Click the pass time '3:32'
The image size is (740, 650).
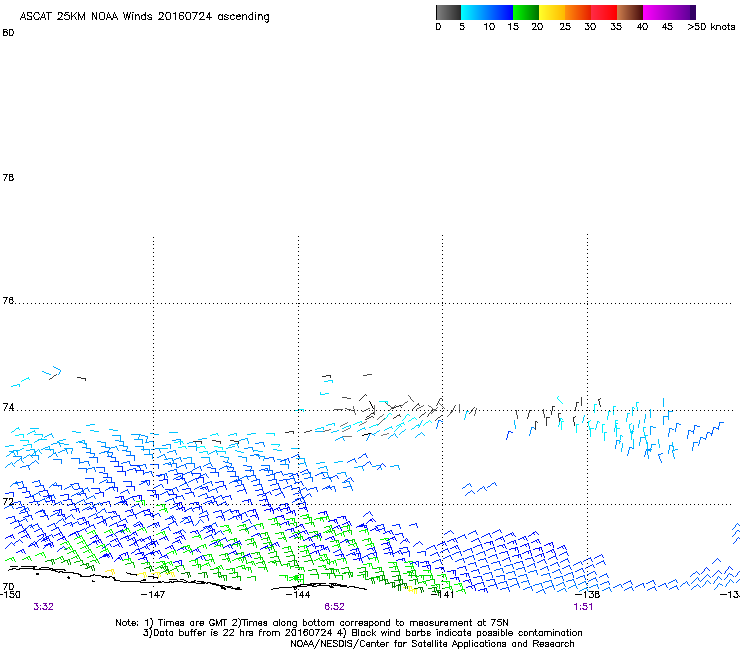tap(43, 607)
